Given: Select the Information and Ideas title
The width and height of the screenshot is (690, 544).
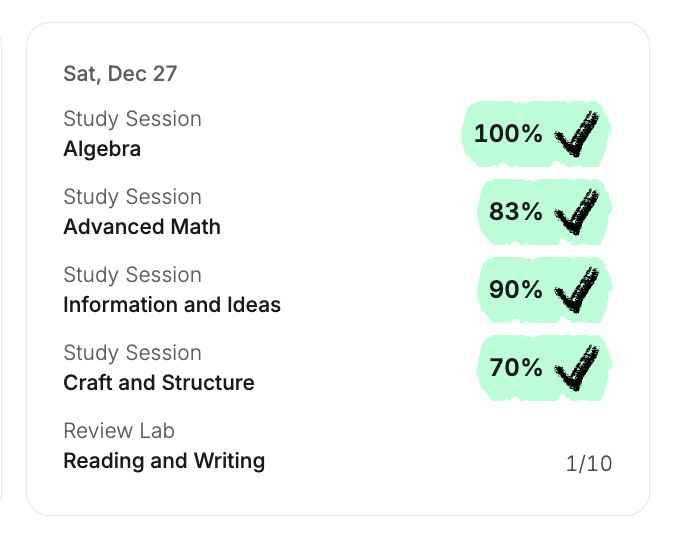Looking at the screenshot, I should 172,305.
